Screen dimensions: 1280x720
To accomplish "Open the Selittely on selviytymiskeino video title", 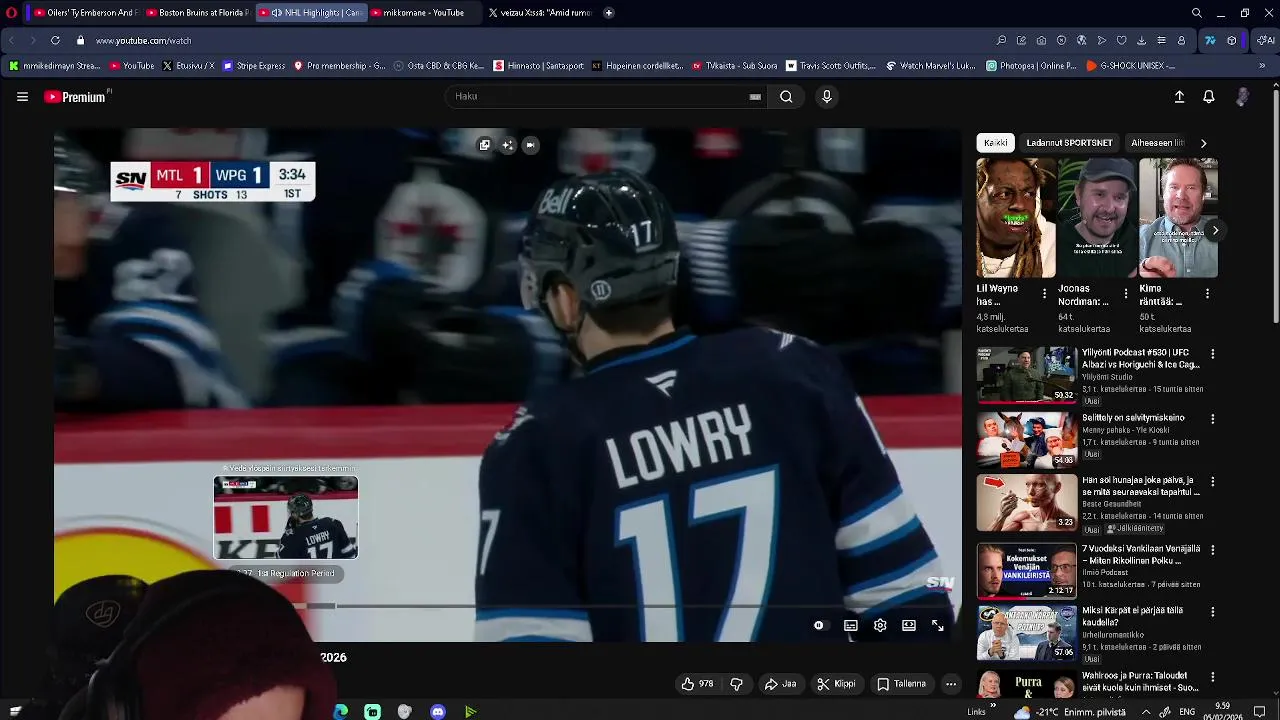I will pyautogui.click(x=1133, y=418).
